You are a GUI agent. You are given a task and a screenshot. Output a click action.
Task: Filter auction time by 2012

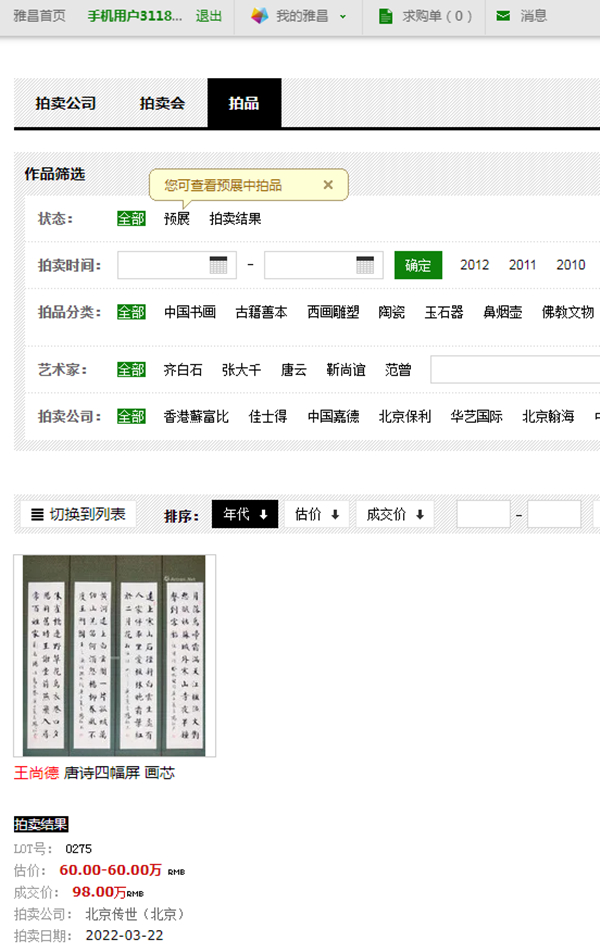(474, 265)
